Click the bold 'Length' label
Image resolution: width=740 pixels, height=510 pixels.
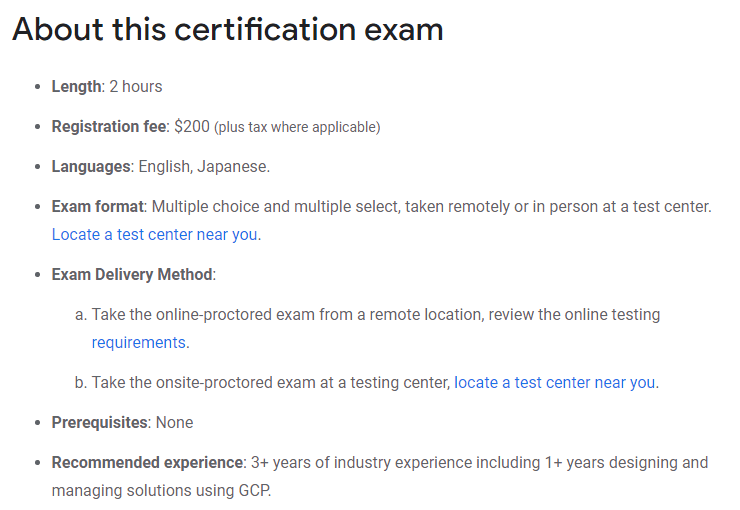click(76, 87)
